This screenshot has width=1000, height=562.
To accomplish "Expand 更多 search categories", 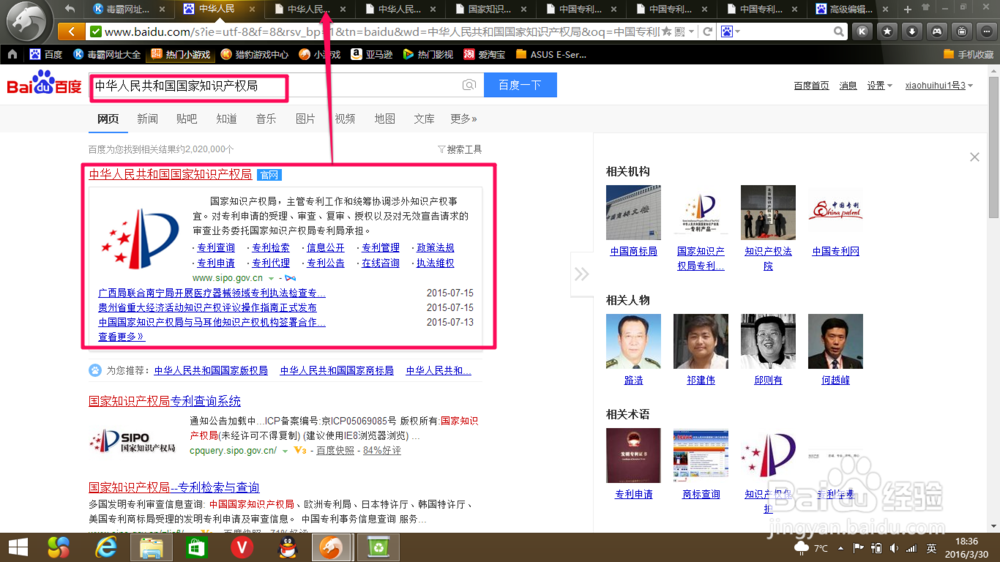I will click(x=464, y=119).
